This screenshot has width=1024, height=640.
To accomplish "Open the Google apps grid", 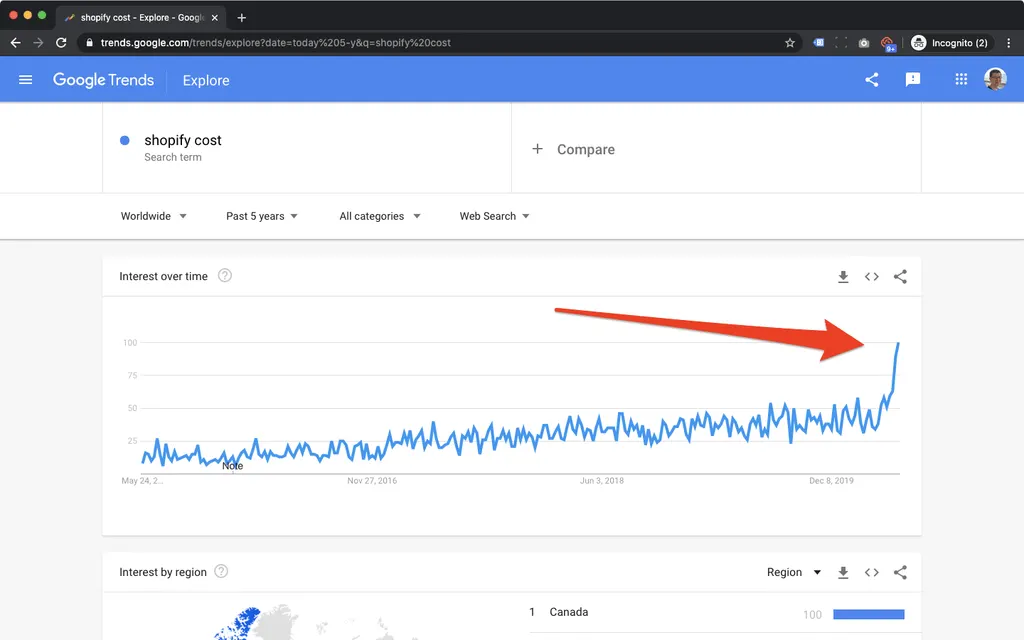I will click(961, 80).
